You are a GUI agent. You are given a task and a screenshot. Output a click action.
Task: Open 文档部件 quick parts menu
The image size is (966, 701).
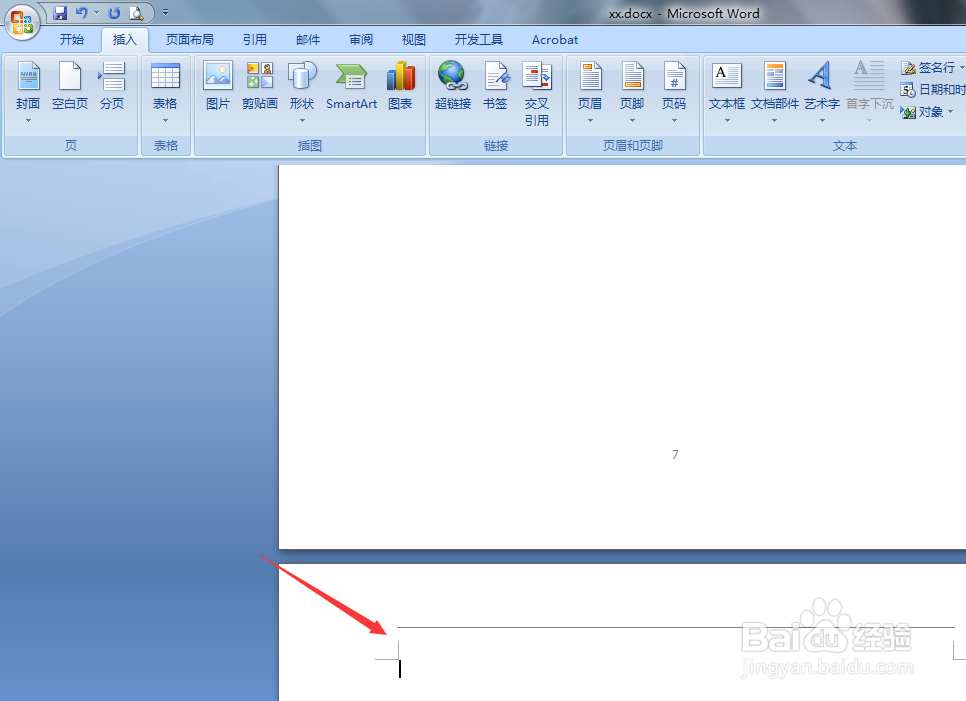[774, 92]
